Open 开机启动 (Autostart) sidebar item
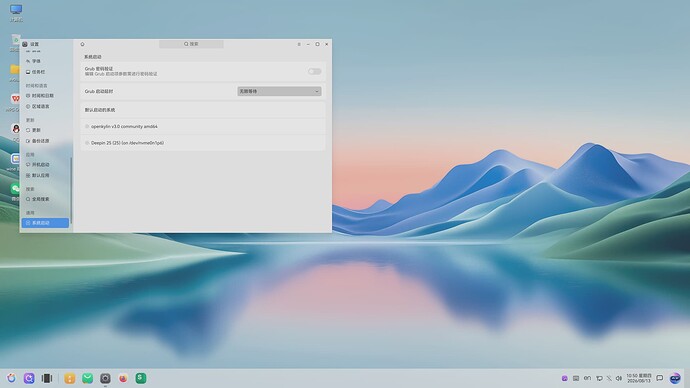690x388 pixels. 45,165
